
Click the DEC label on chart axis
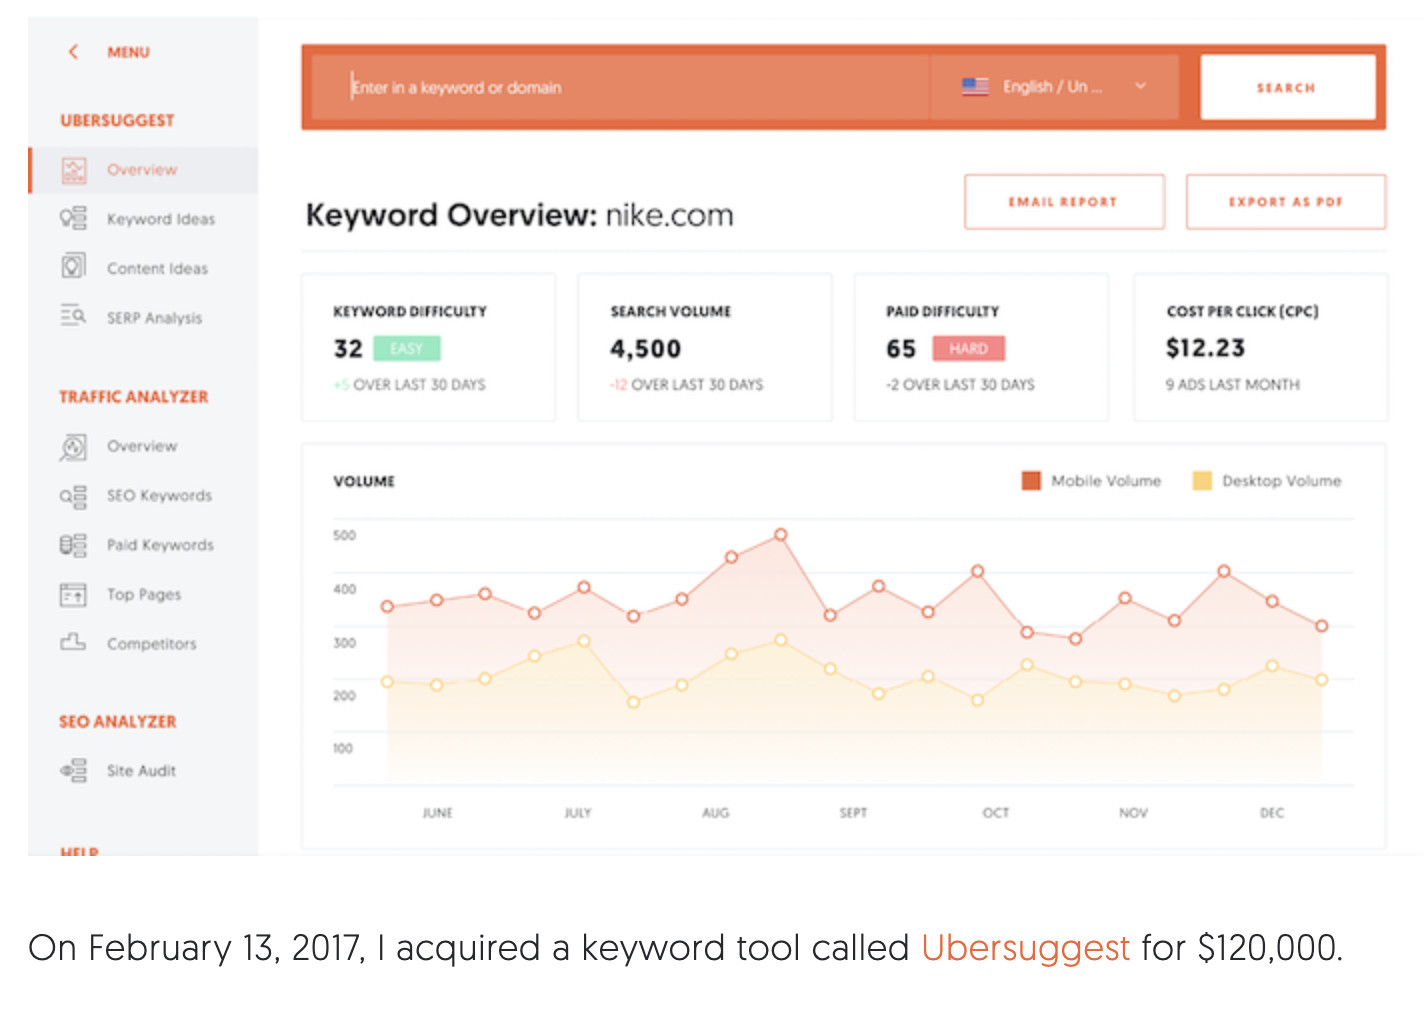click(x=1272, y=813)
